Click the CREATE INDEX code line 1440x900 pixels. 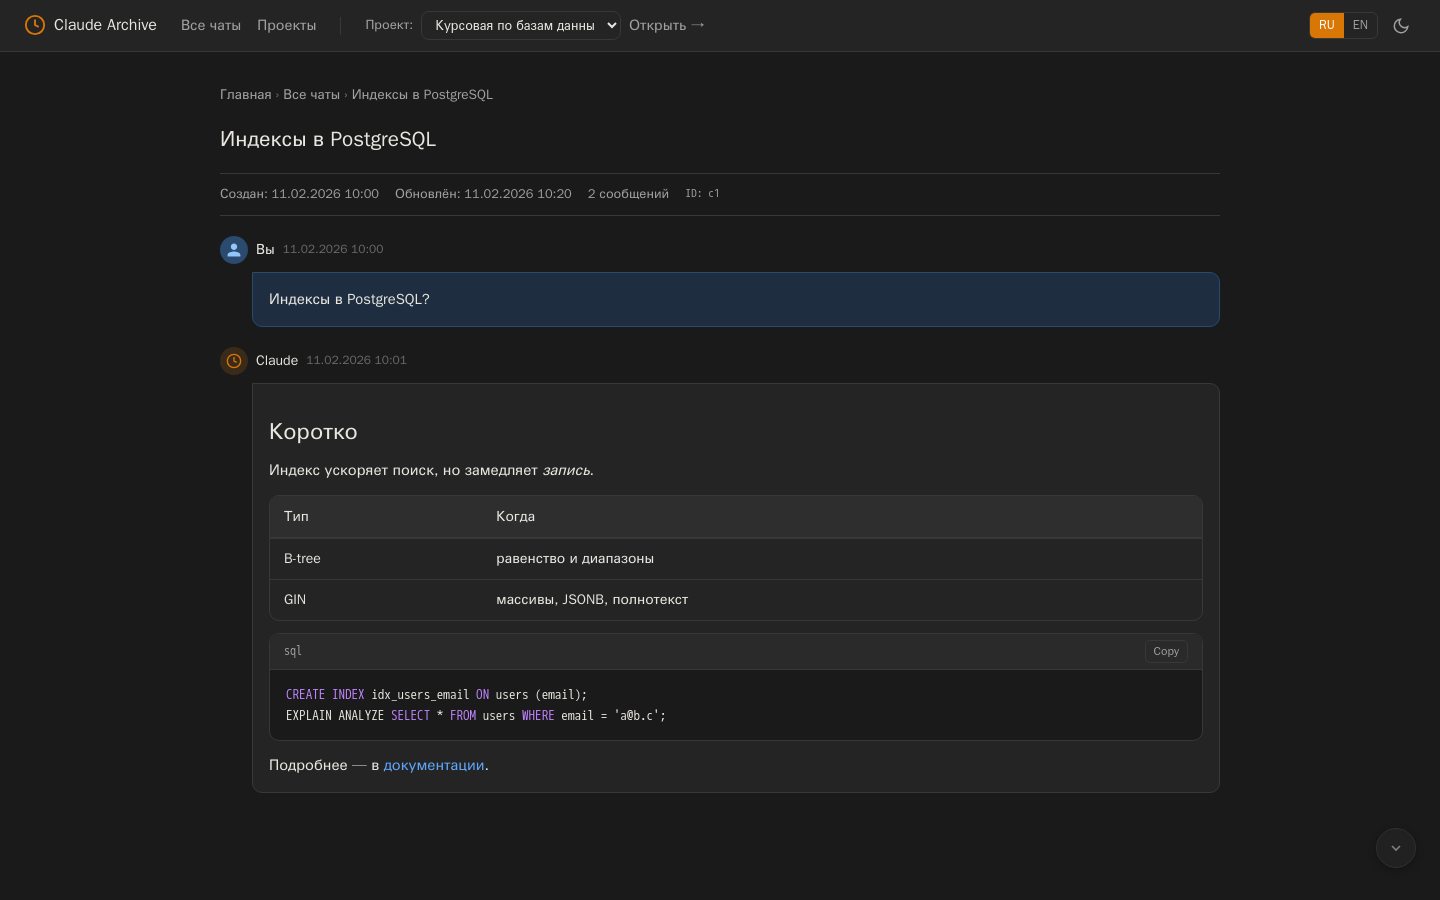coord(437,695)
